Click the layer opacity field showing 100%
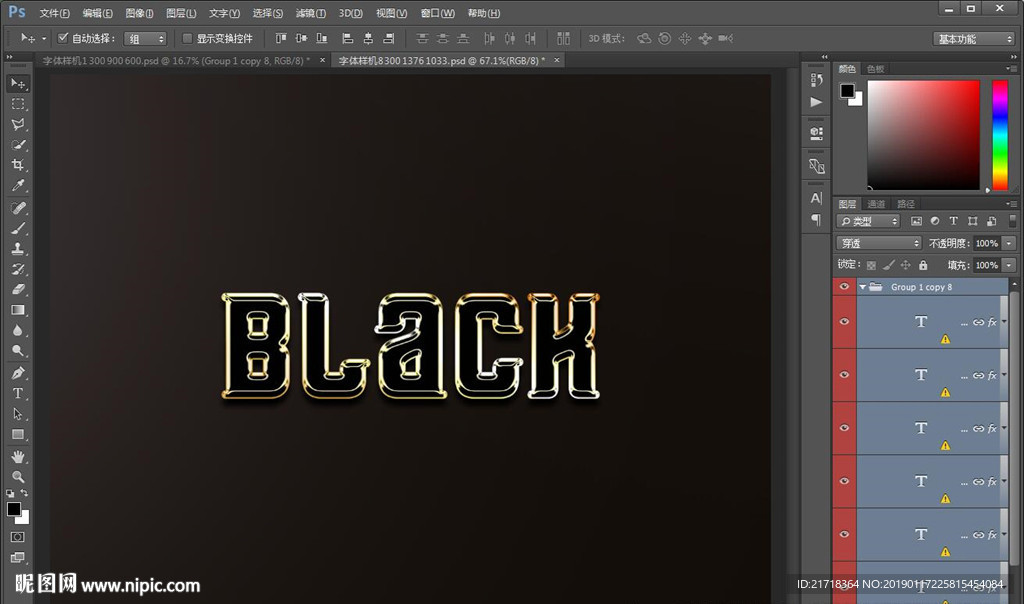 986,243
